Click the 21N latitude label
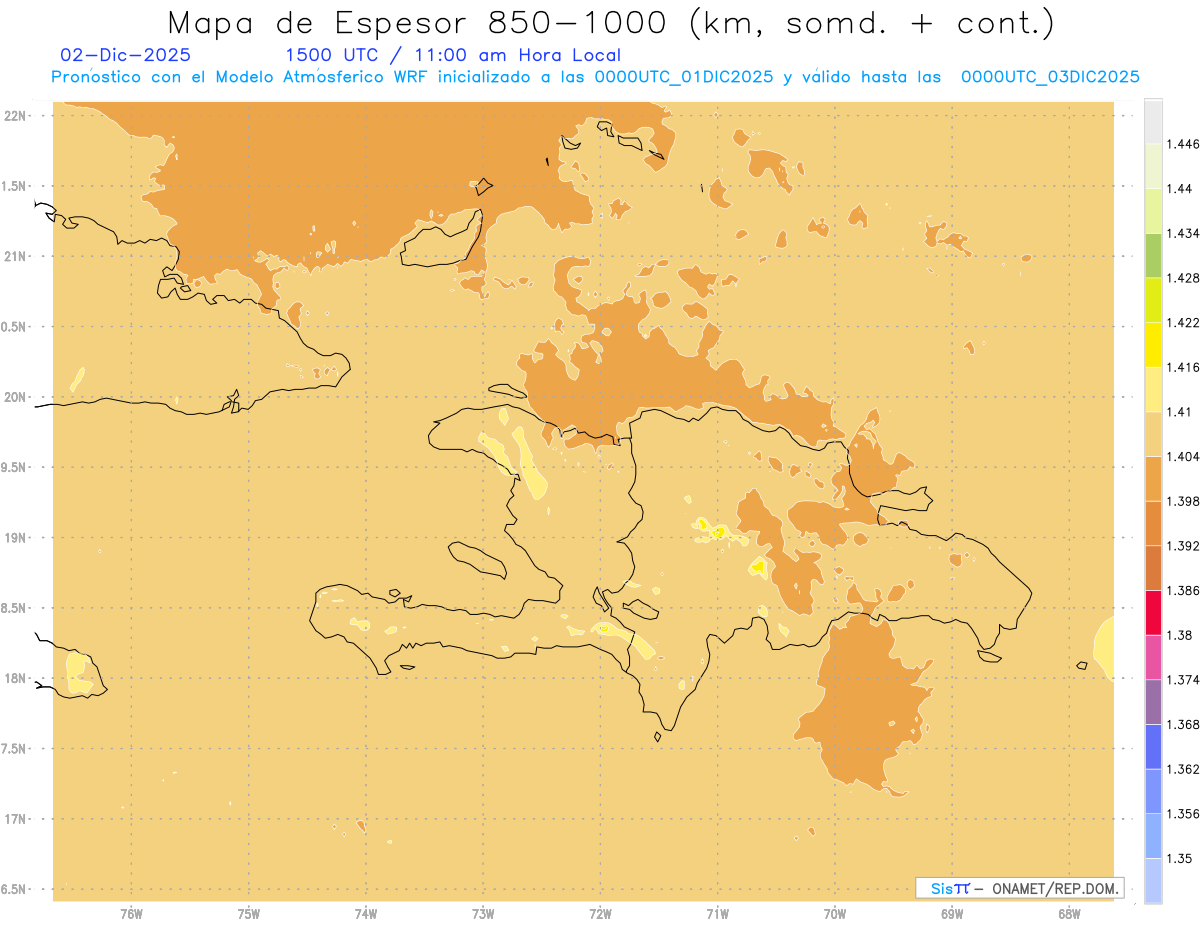1200x927 pixels. [15, 256]
